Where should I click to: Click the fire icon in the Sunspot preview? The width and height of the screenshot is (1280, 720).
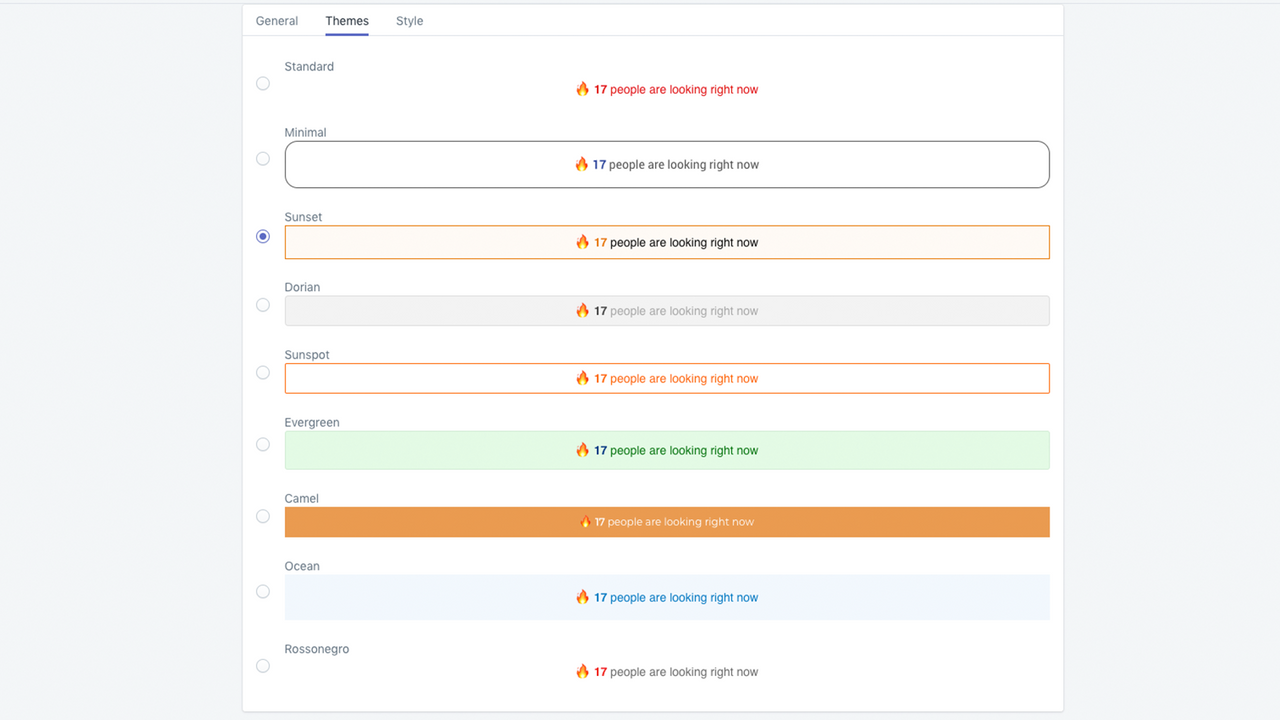click(x=582, y=378)
